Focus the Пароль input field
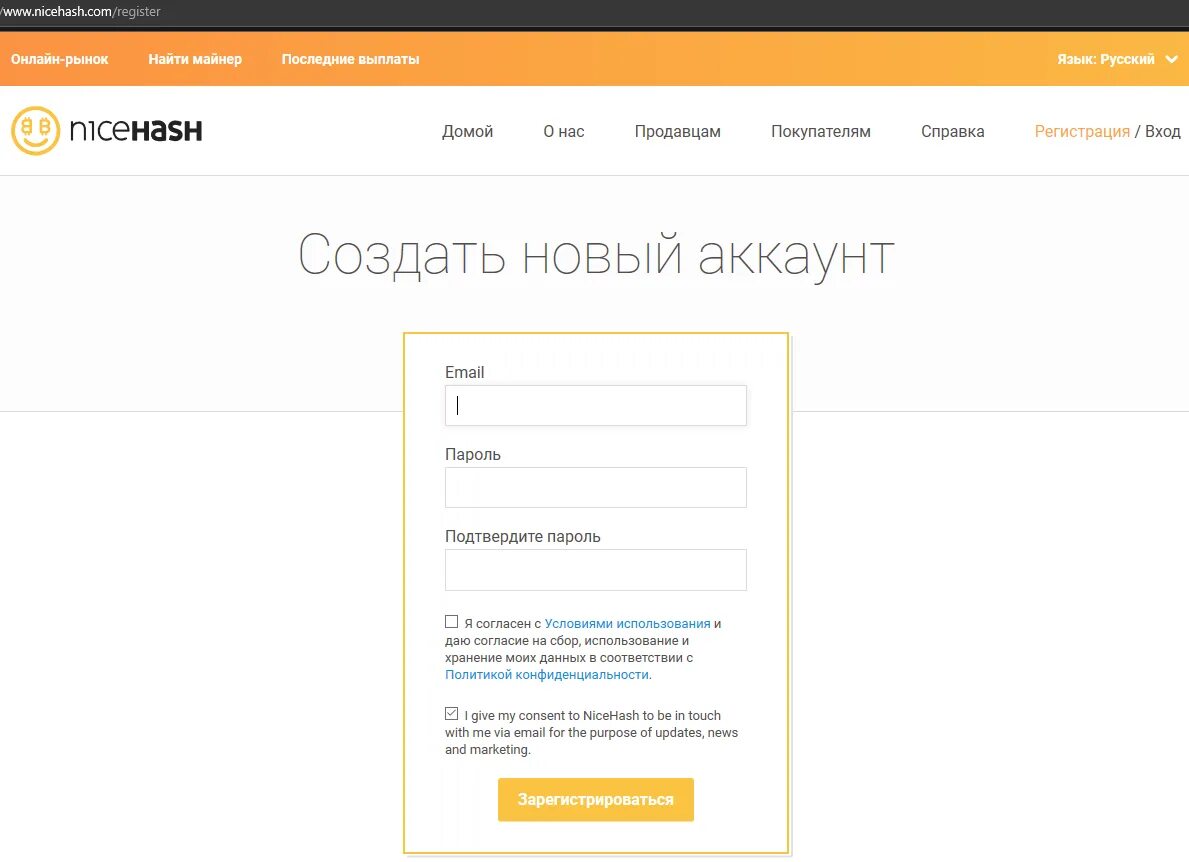This screenshot has width=1189, height=862. coord(595,487)
